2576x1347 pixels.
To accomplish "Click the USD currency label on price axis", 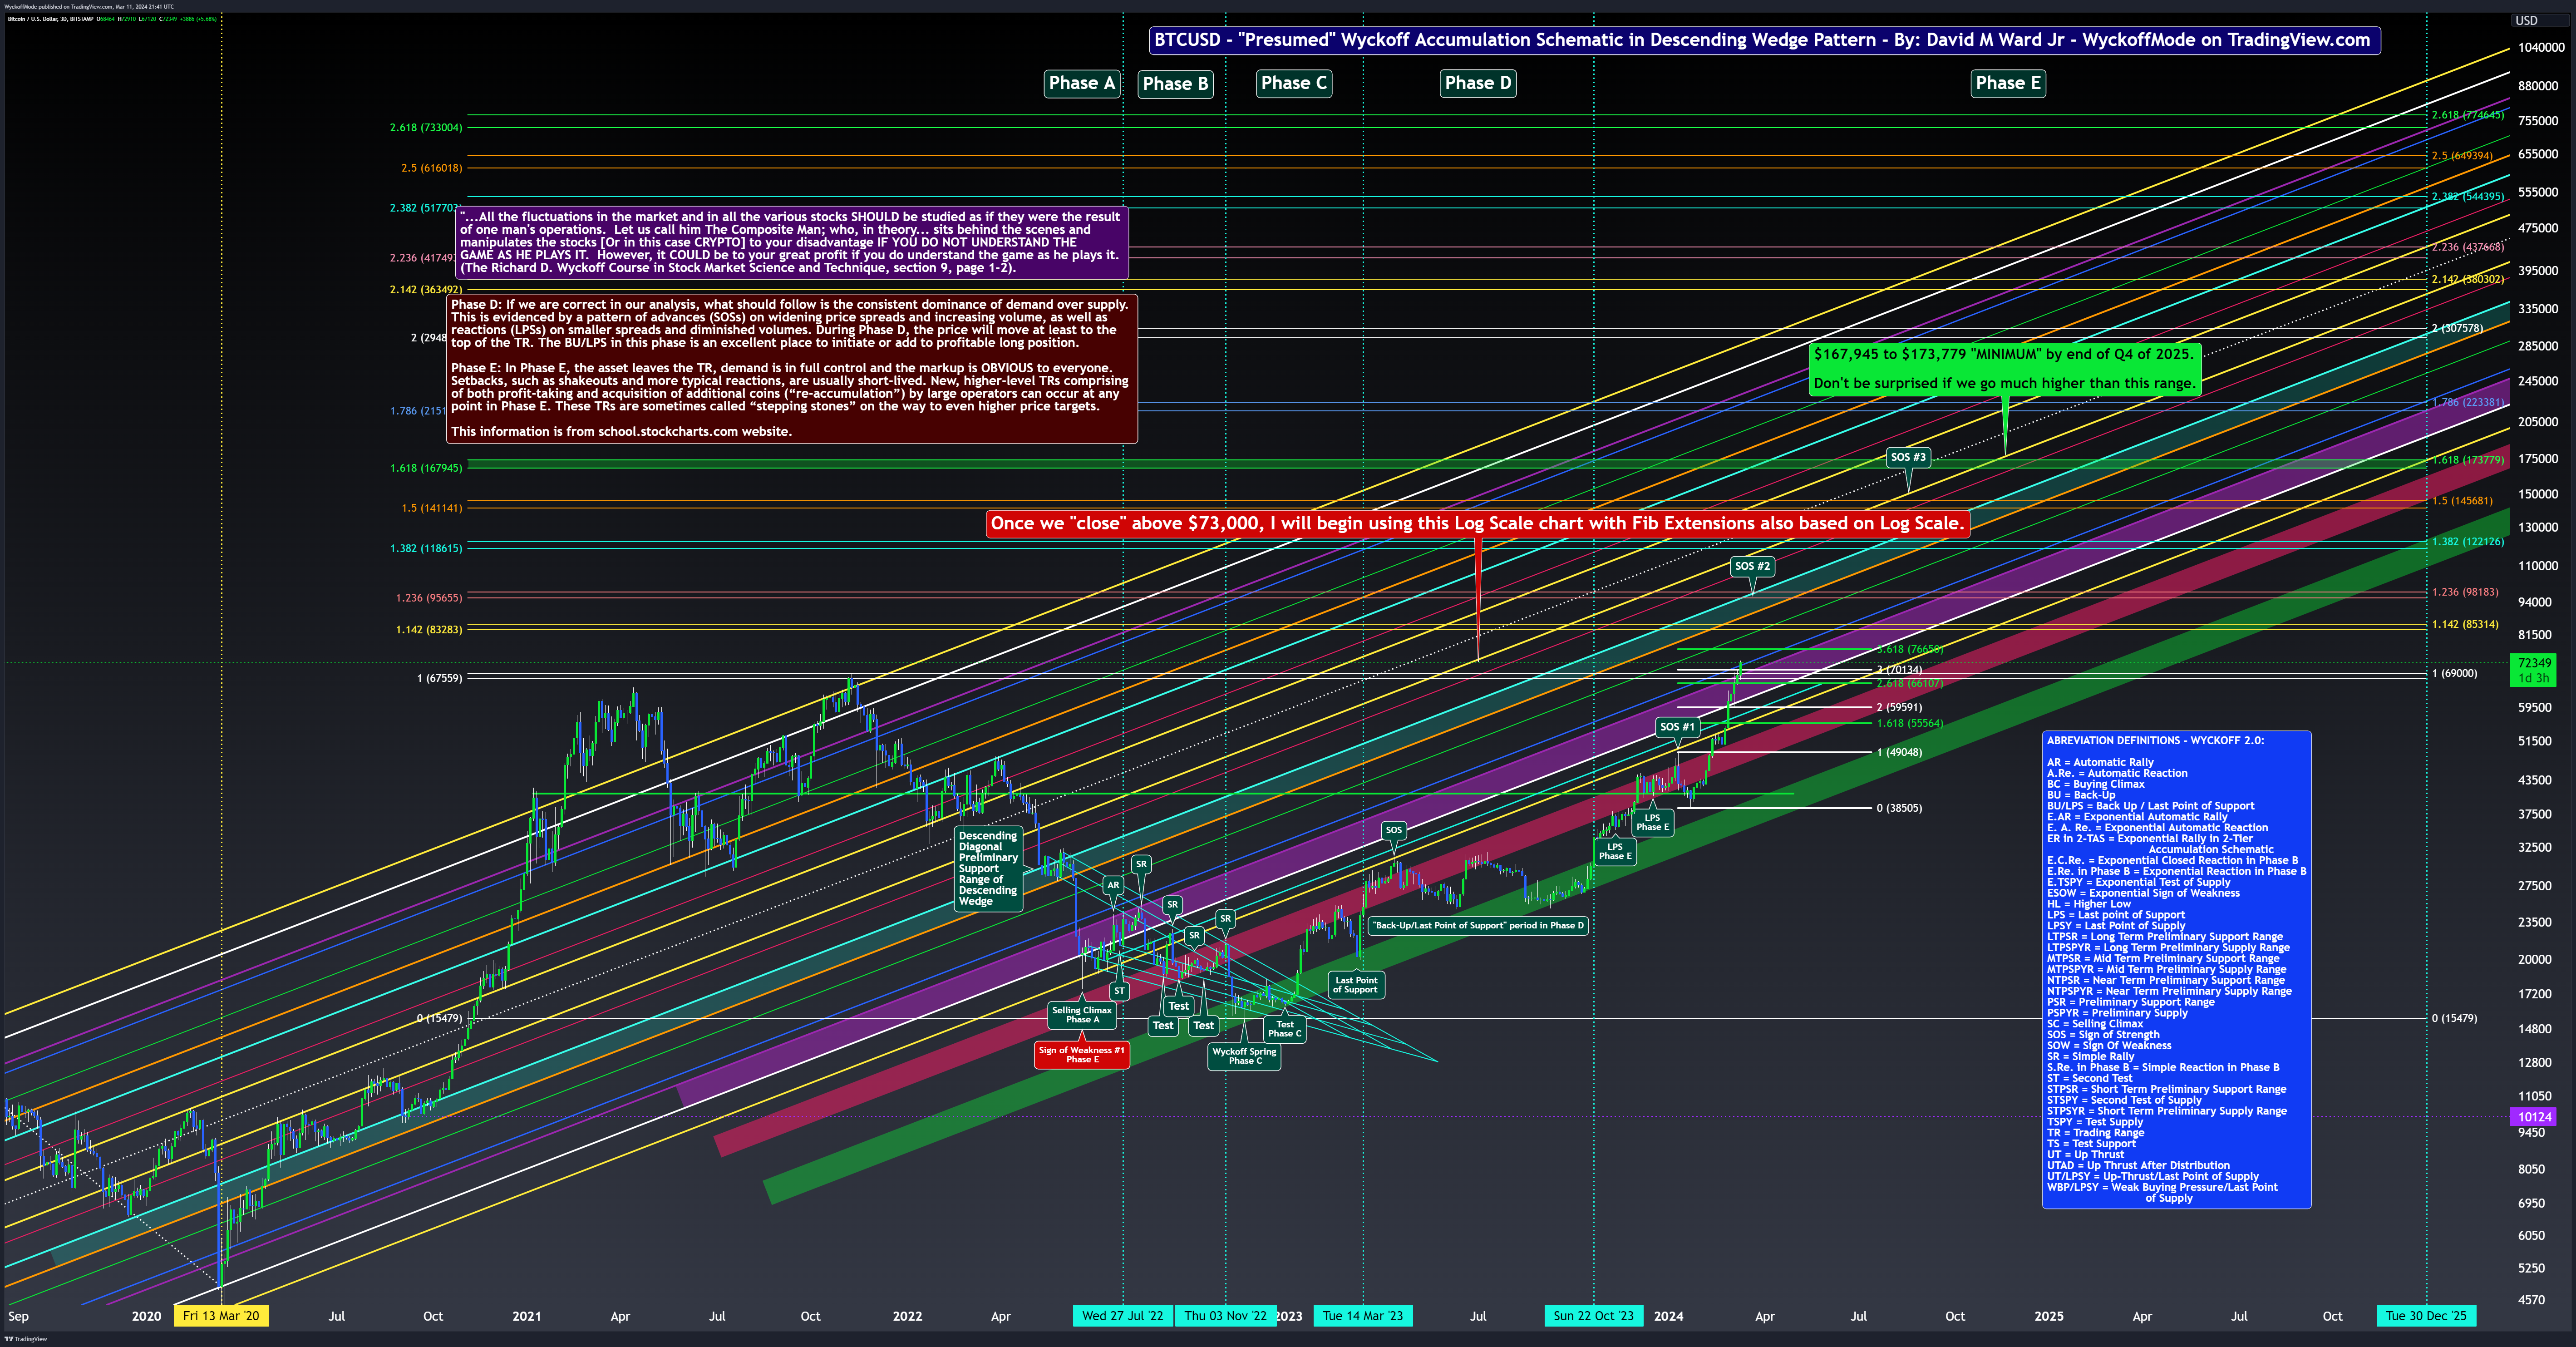I will click(2526, 20).
